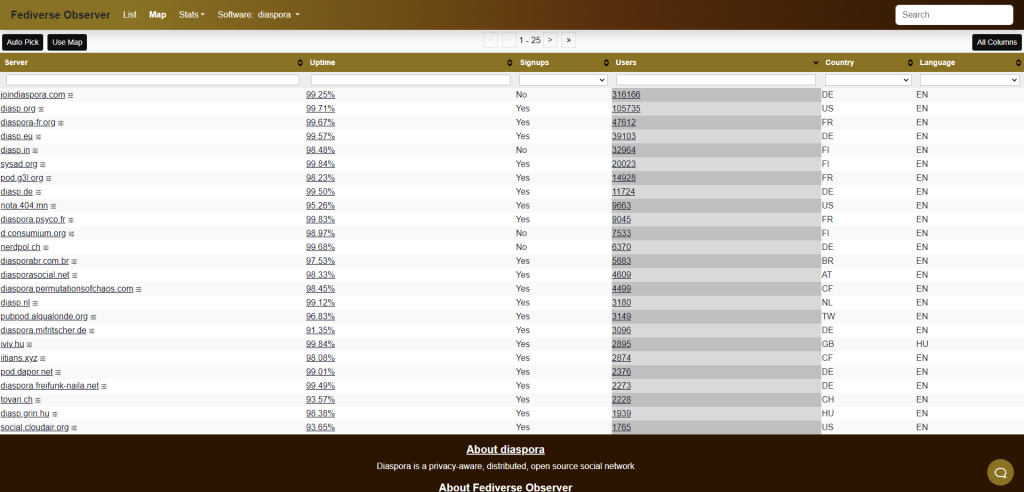Click the details icon beside diasp.grin.hu
Viewport: 1024px width, 492px height.
point(55,414)
